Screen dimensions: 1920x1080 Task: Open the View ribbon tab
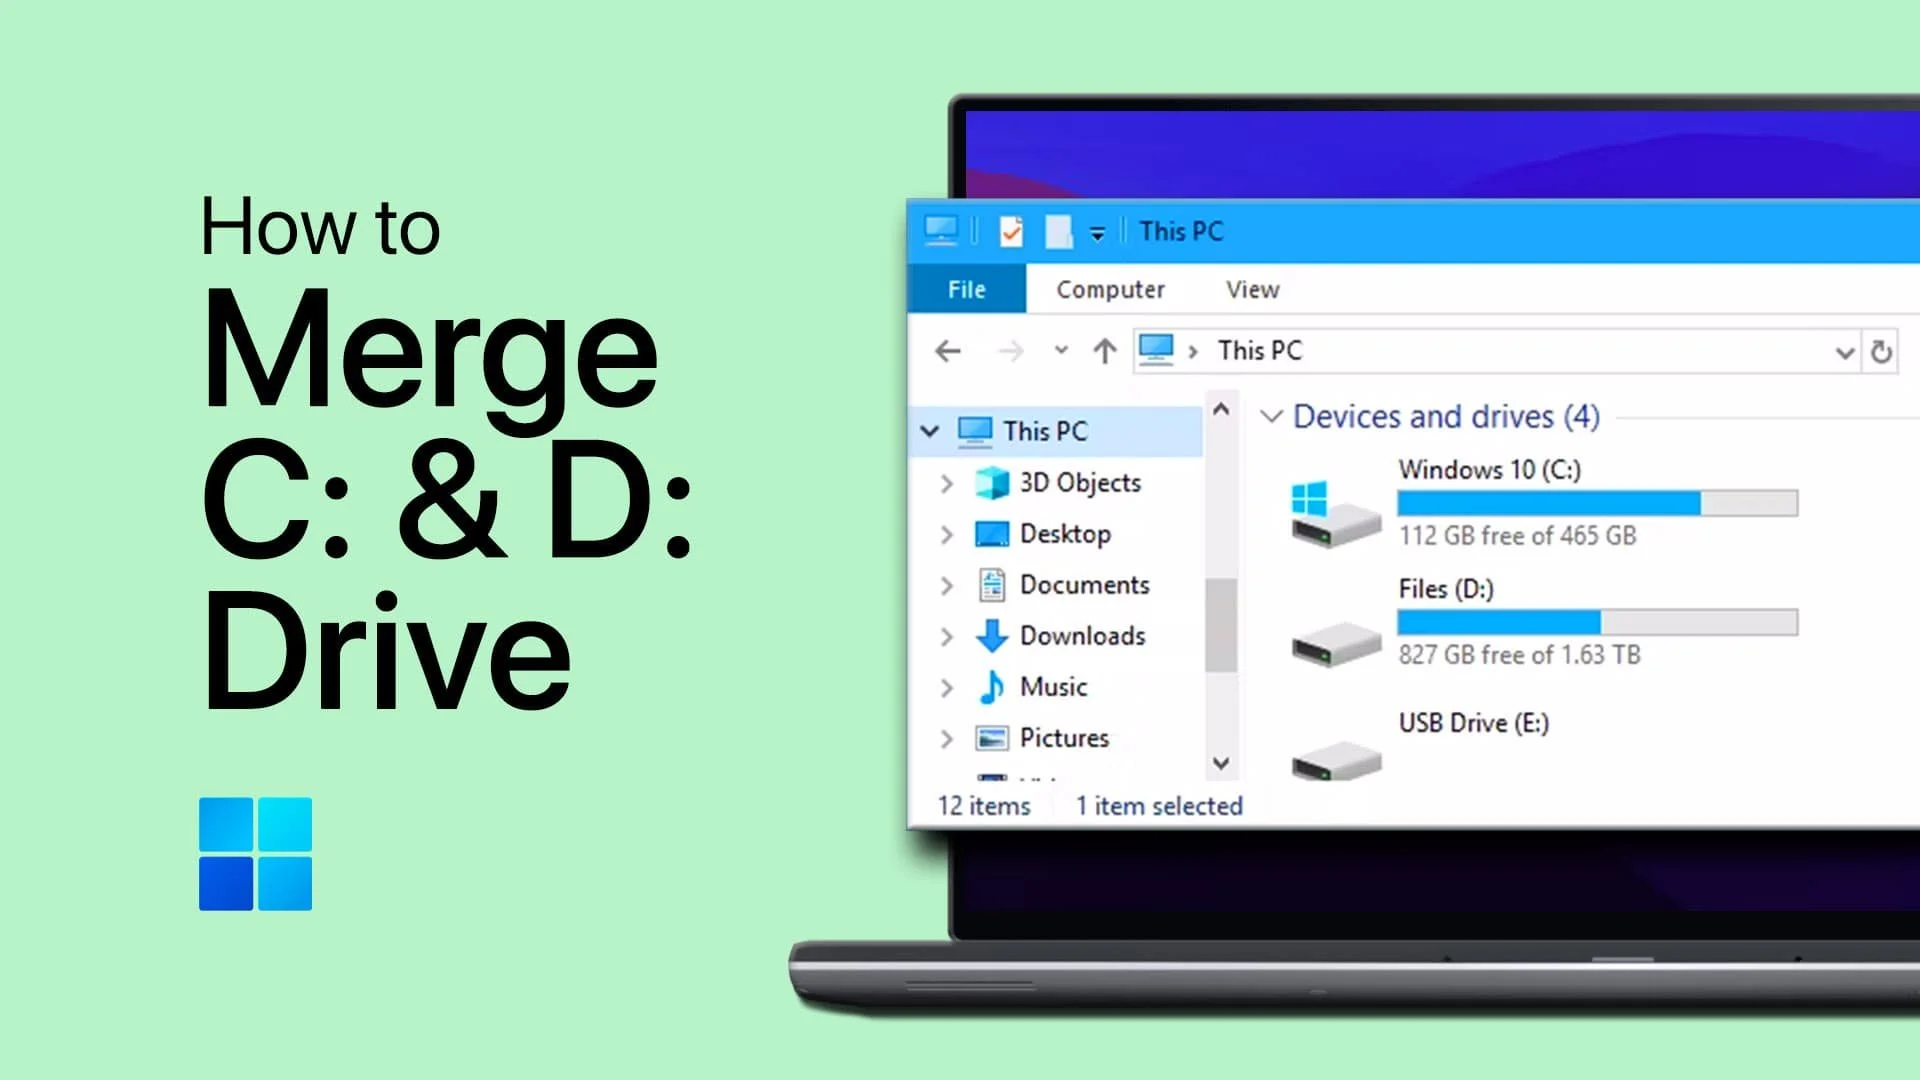1252,290
